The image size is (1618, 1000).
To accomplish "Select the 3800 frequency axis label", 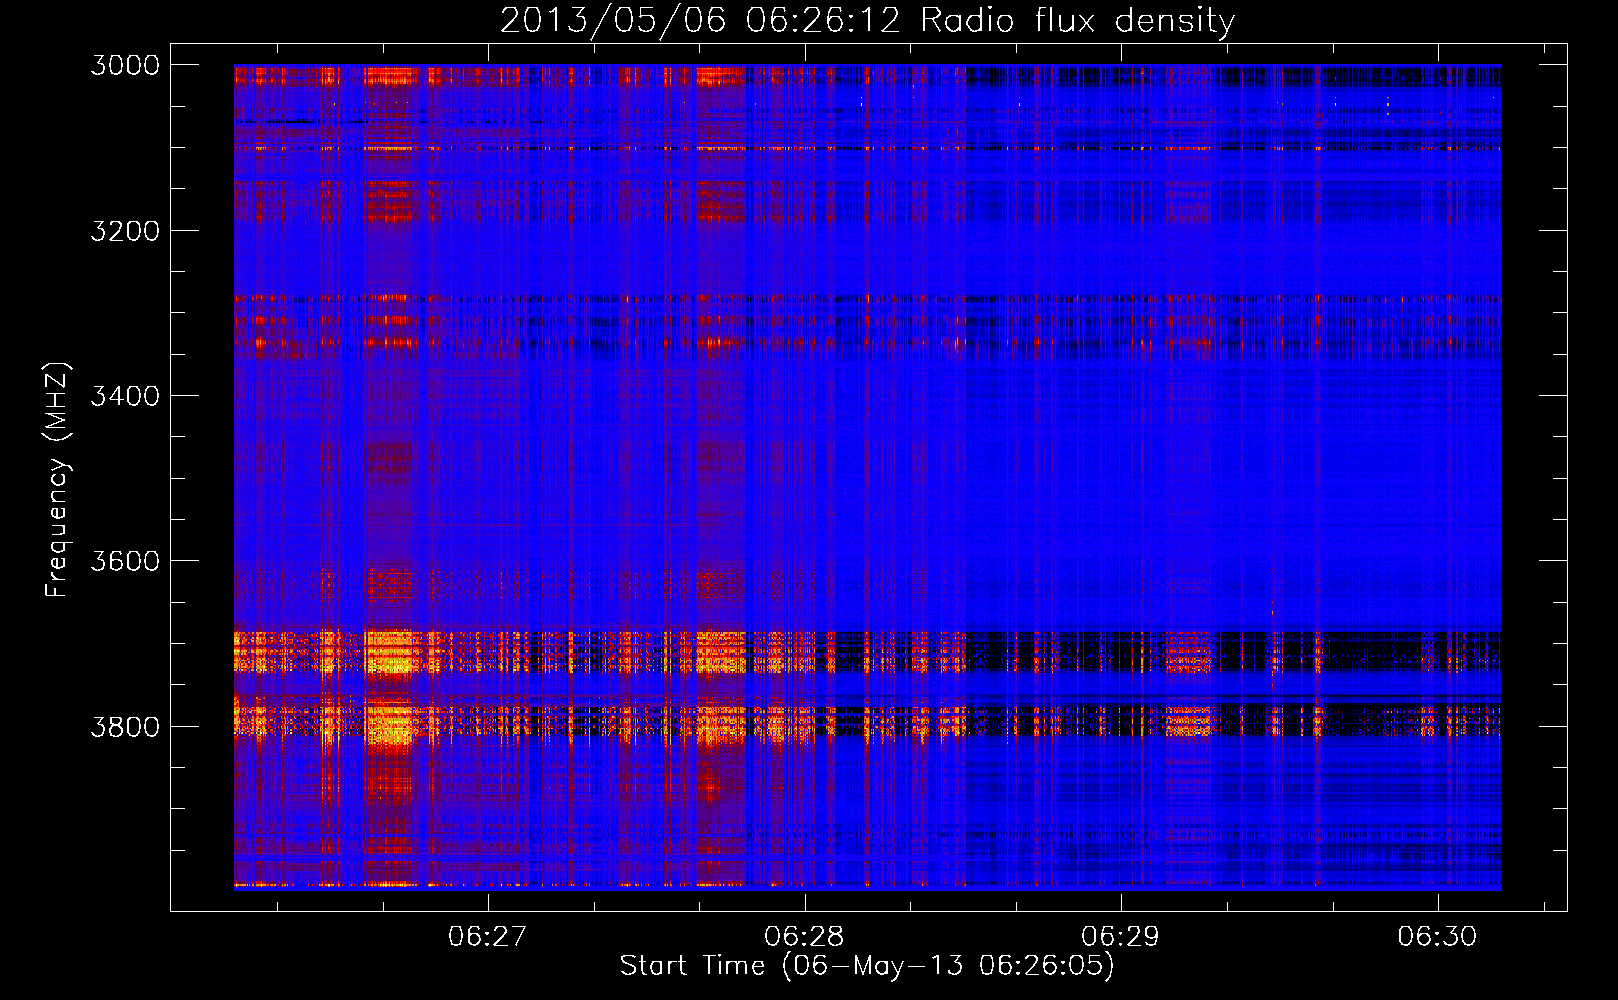I will 125,727.
